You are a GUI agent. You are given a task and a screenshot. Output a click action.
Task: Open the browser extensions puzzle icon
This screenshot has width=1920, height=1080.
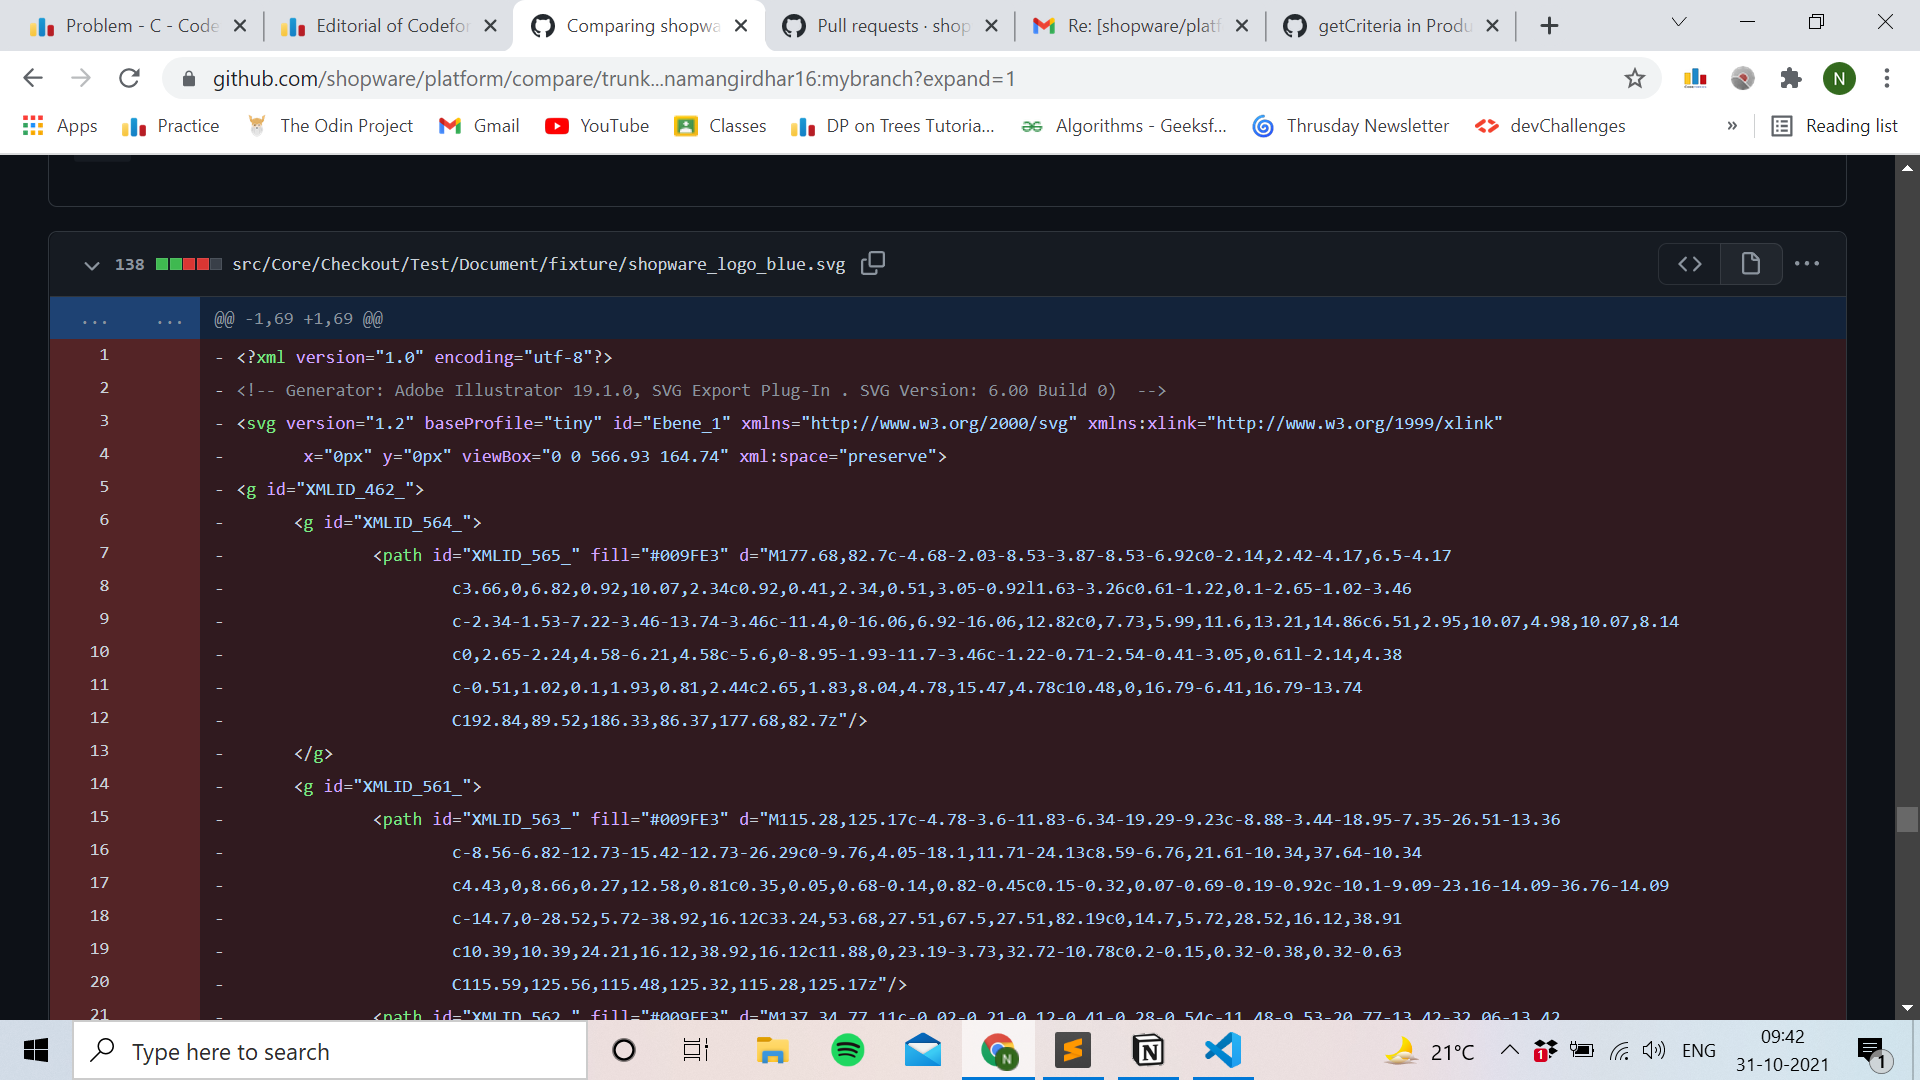(x=1791, y=78)
